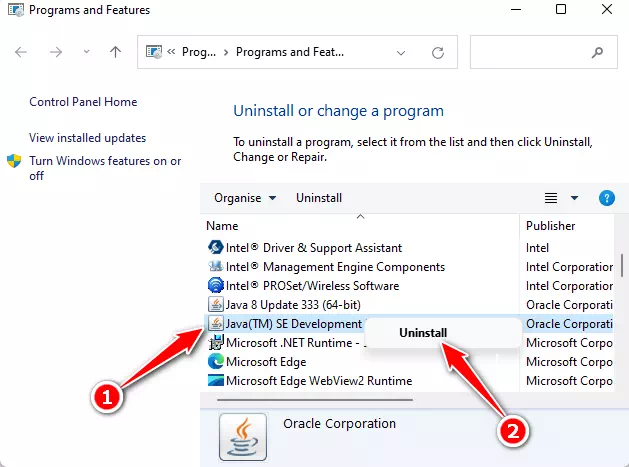The height and width of the screenshot is (467, 629).
Task: Select the 'Prog...' breadcrumb segment
Action: click(199, 52)
